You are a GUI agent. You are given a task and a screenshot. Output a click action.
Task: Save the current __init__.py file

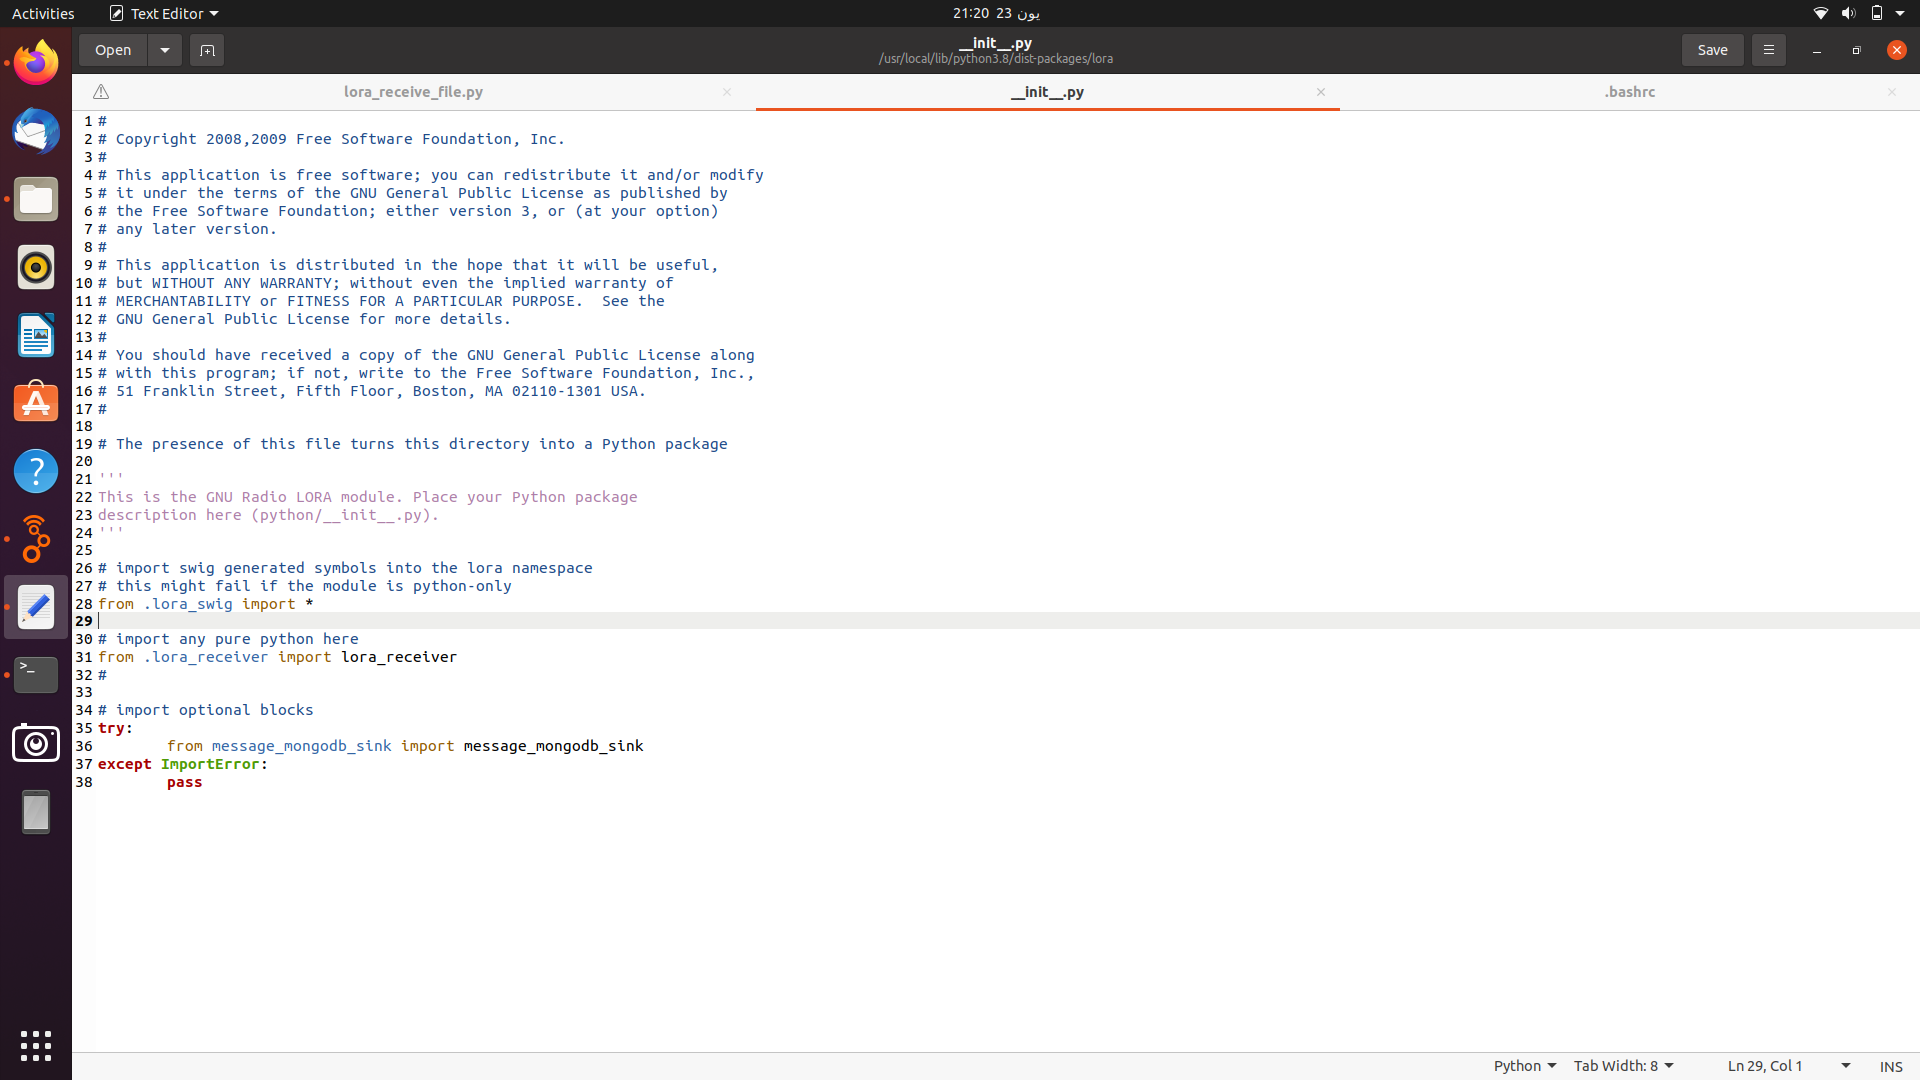click(x=1712, y=49)
